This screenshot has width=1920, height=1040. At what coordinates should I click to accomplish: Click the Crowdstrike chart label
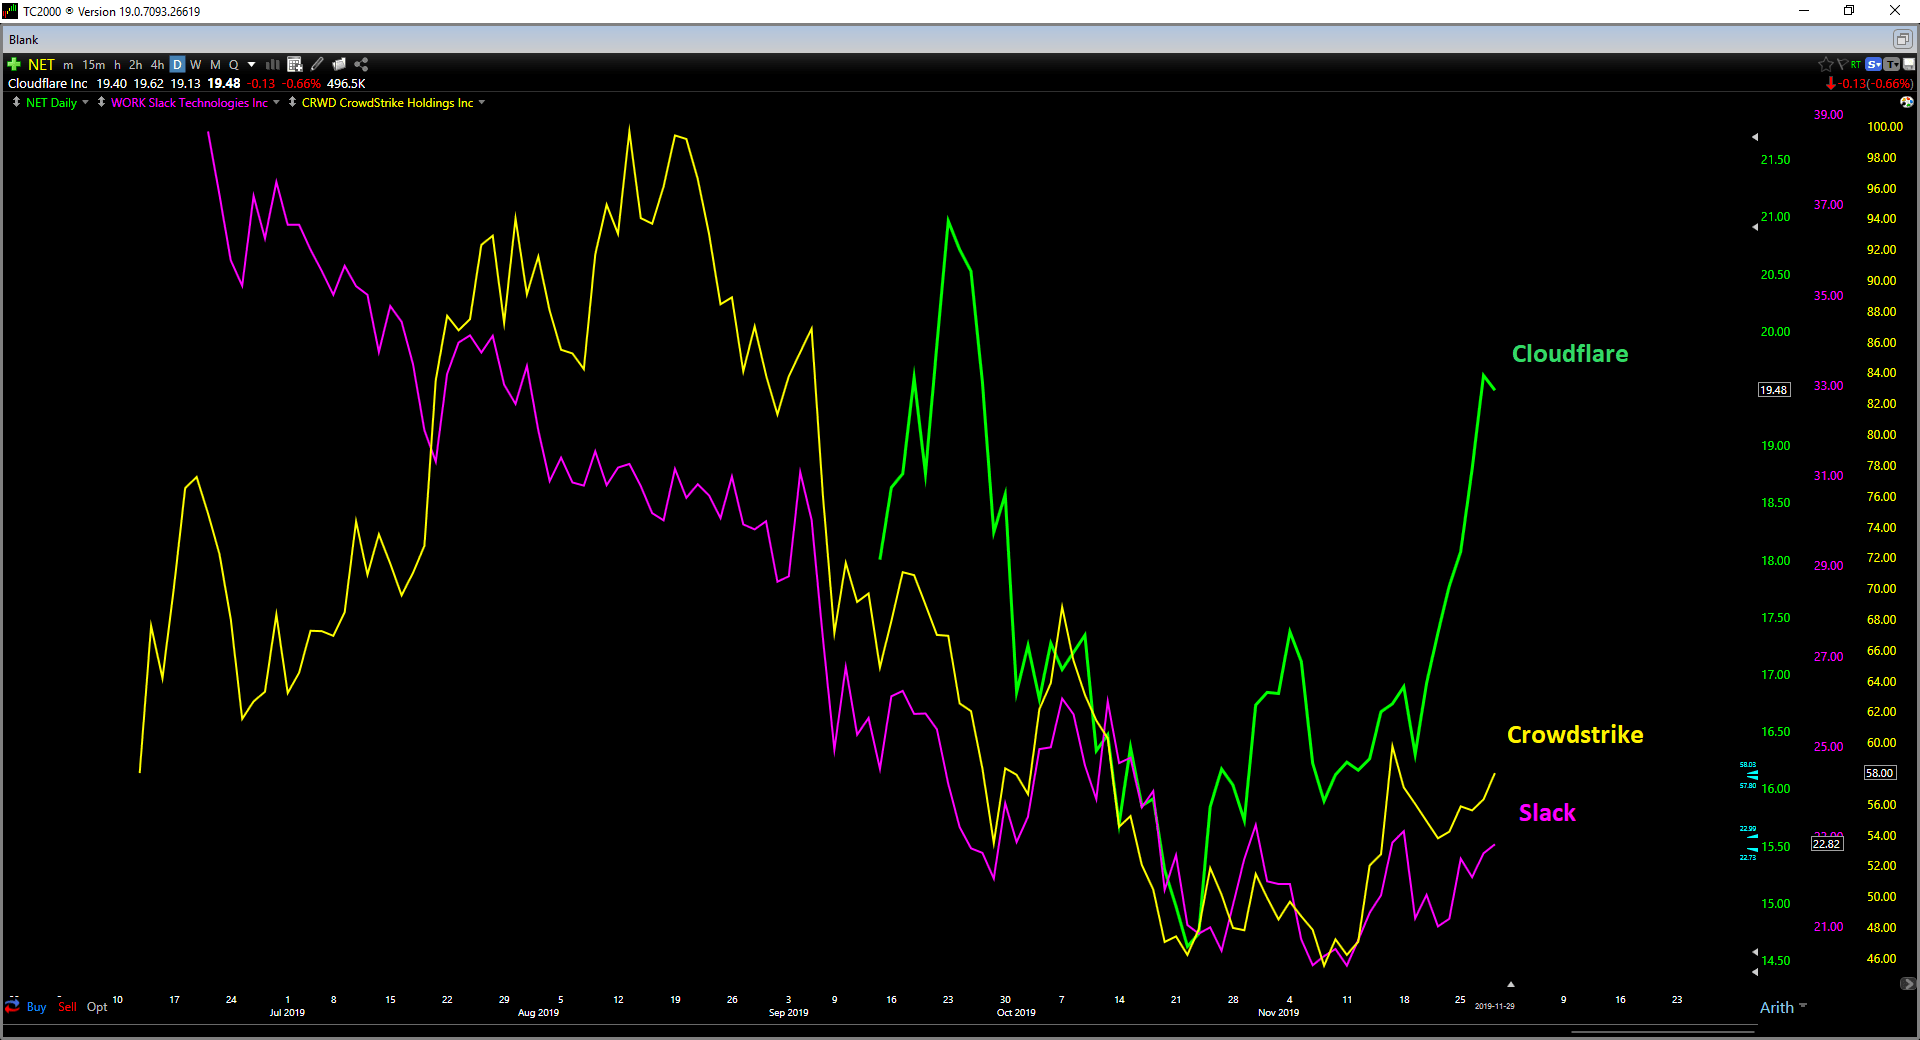[x=1575, y=735]
